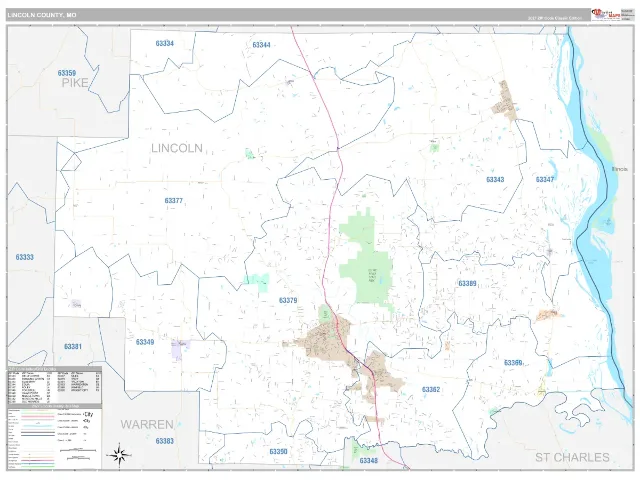The height and width of the screenshot is (480, 640).
Task: Click the distance scale bar in legend
Action: pos(78,450)
